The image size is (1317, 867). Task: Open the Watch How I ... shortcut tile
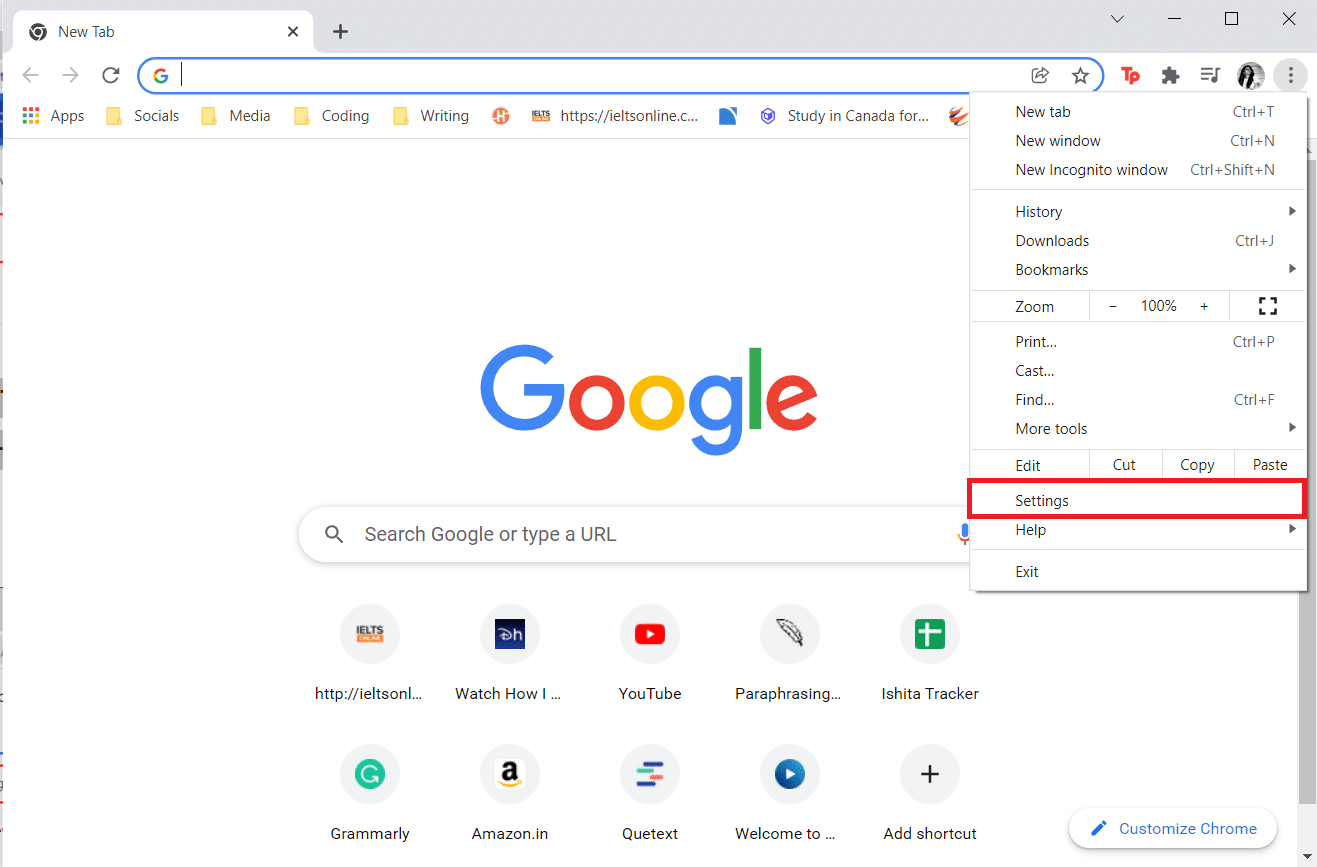coord(509,653)
